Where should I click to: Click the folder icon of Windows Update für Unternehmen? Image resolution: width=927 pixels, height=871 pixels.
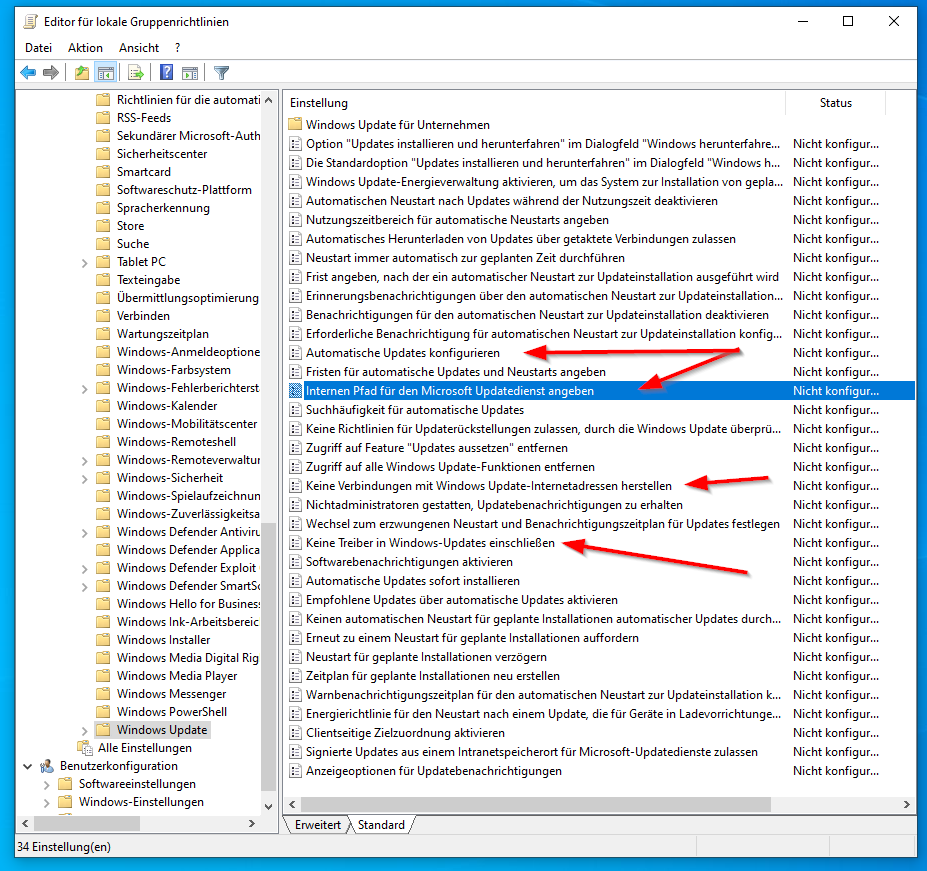coord(295,124)
